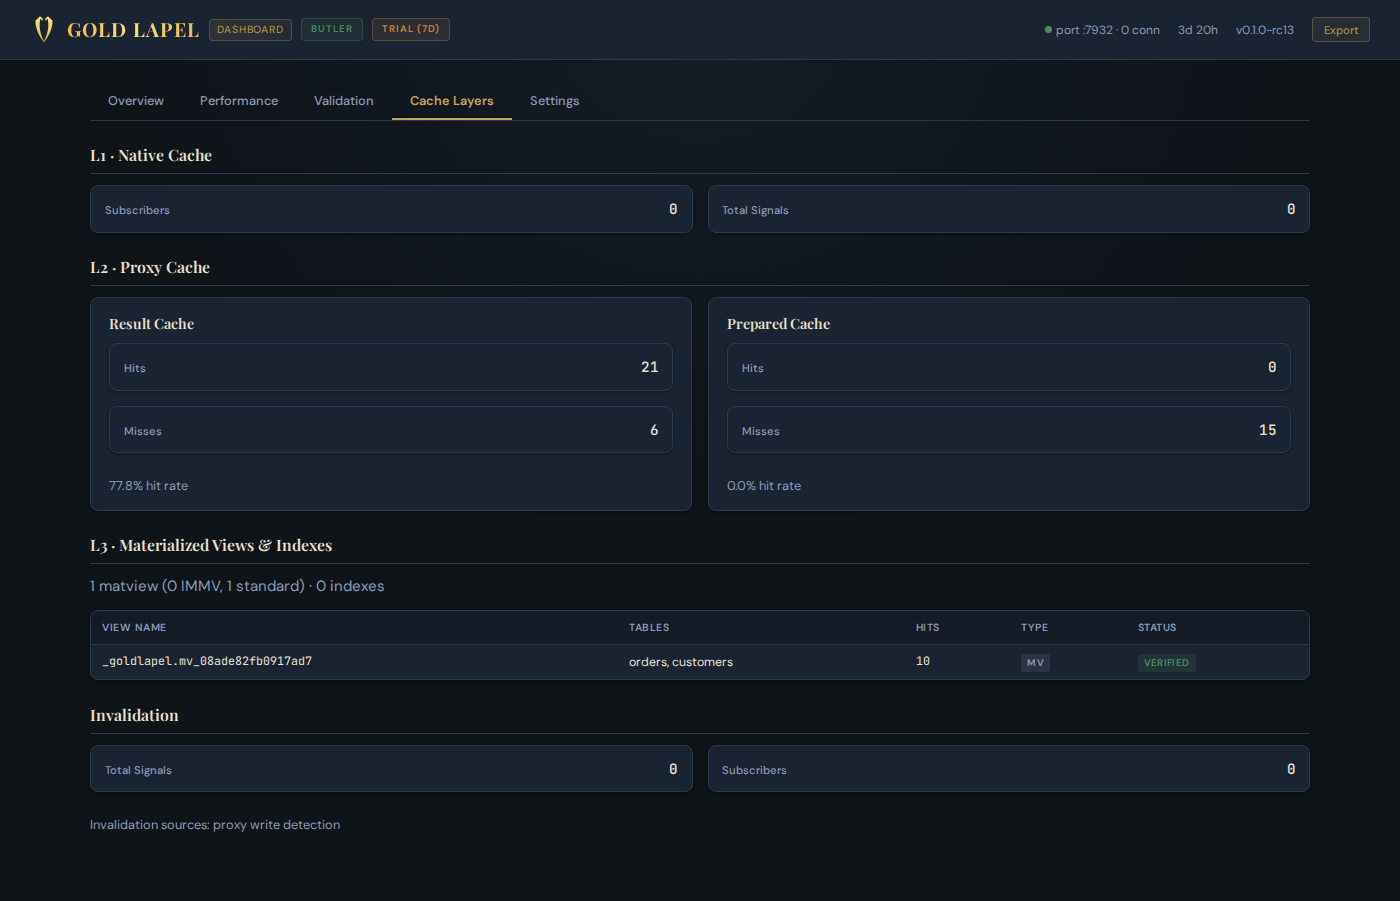
Task: Click the green port status indicator dot
Action: (1048, 29)
